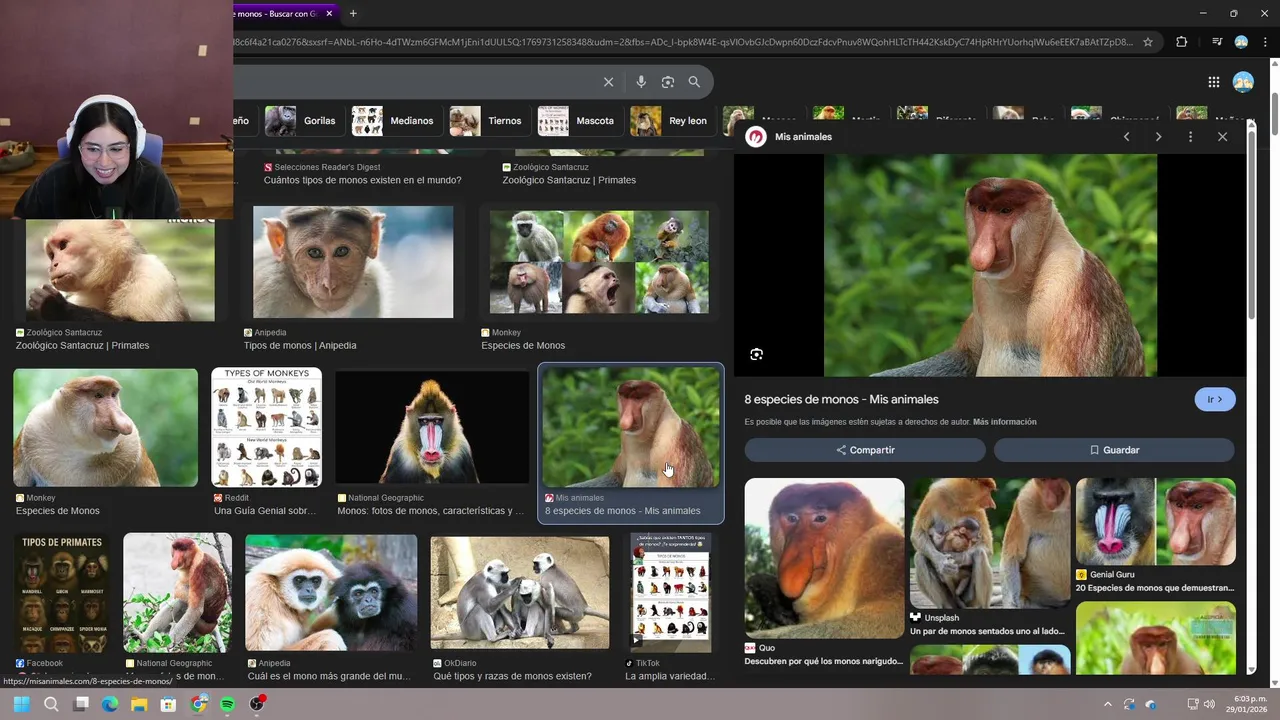This screenshot has height=720, width=1280.
Task: Start voice search with the microphone icon
Action: [641, 82]
